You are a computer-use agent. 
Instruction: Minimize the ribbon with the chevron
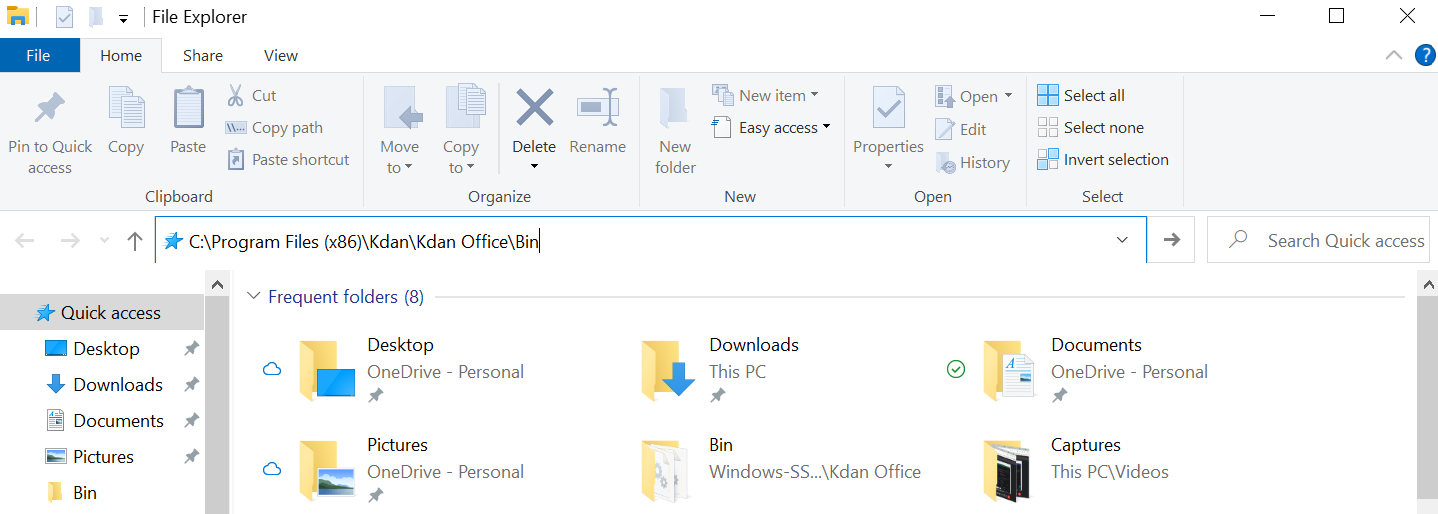(1393, 55)
